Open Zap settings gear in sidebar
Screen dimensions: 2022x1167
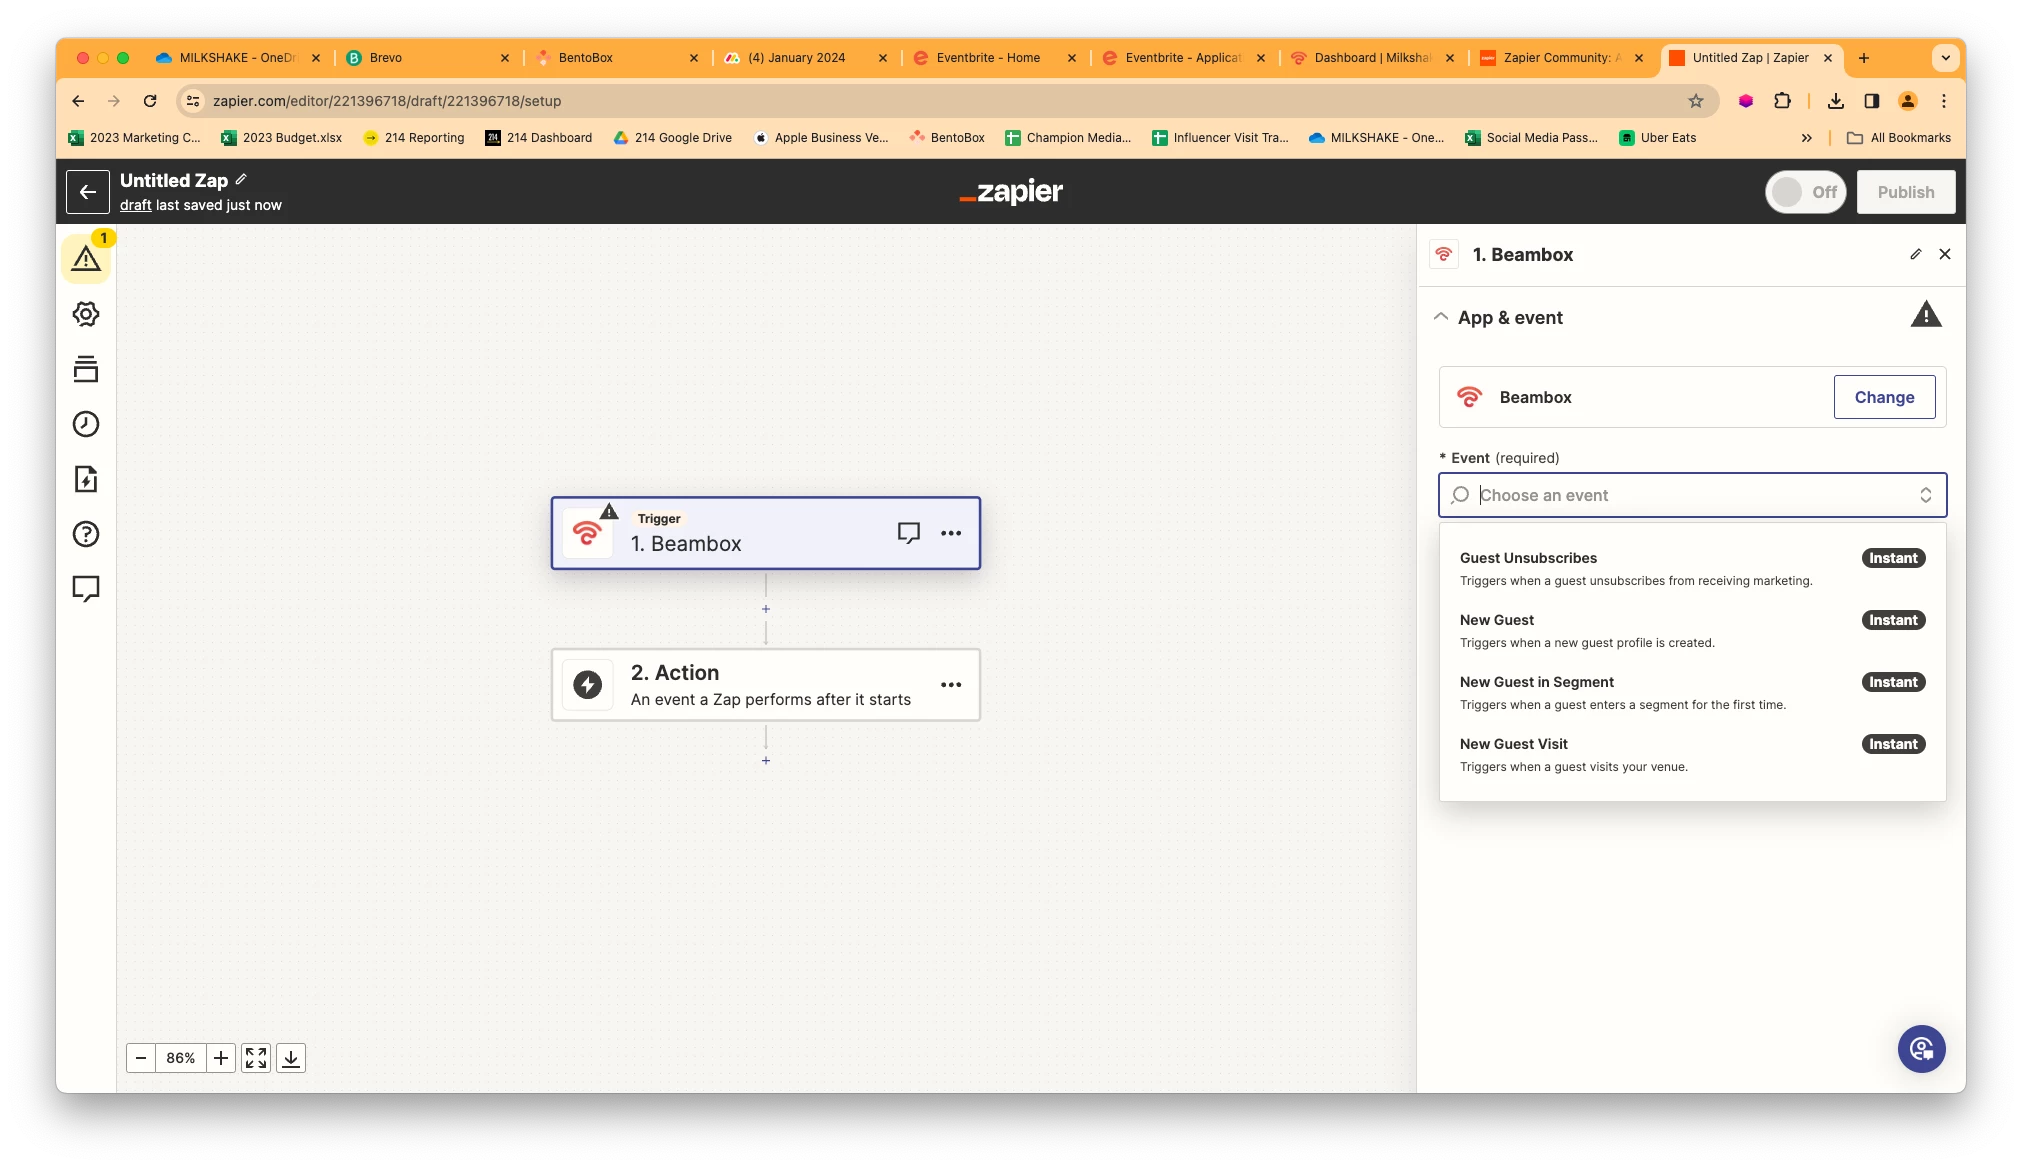pos(86,314)
